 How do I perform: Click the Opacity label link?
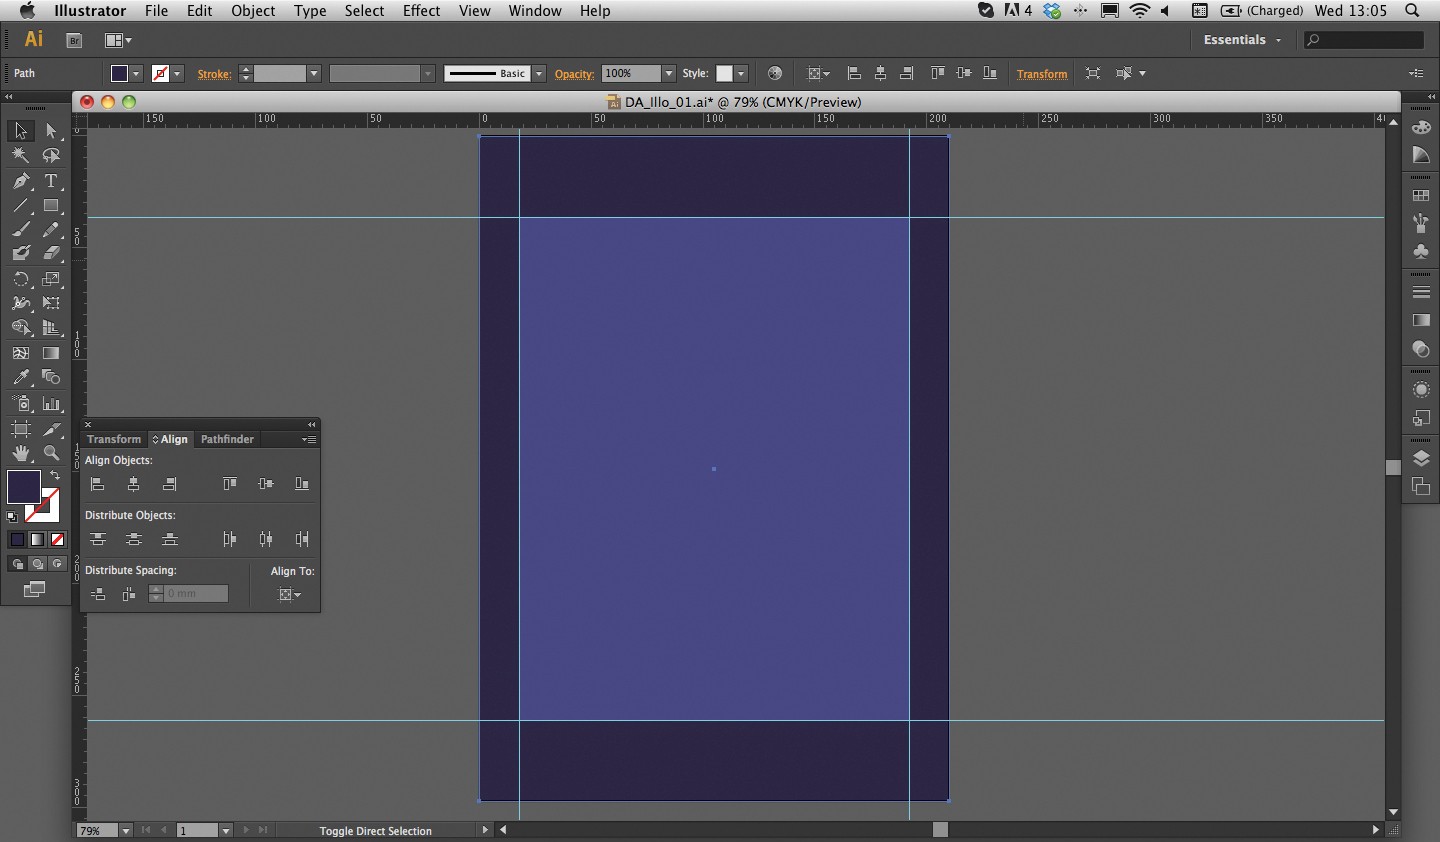[x=574, y=74]
